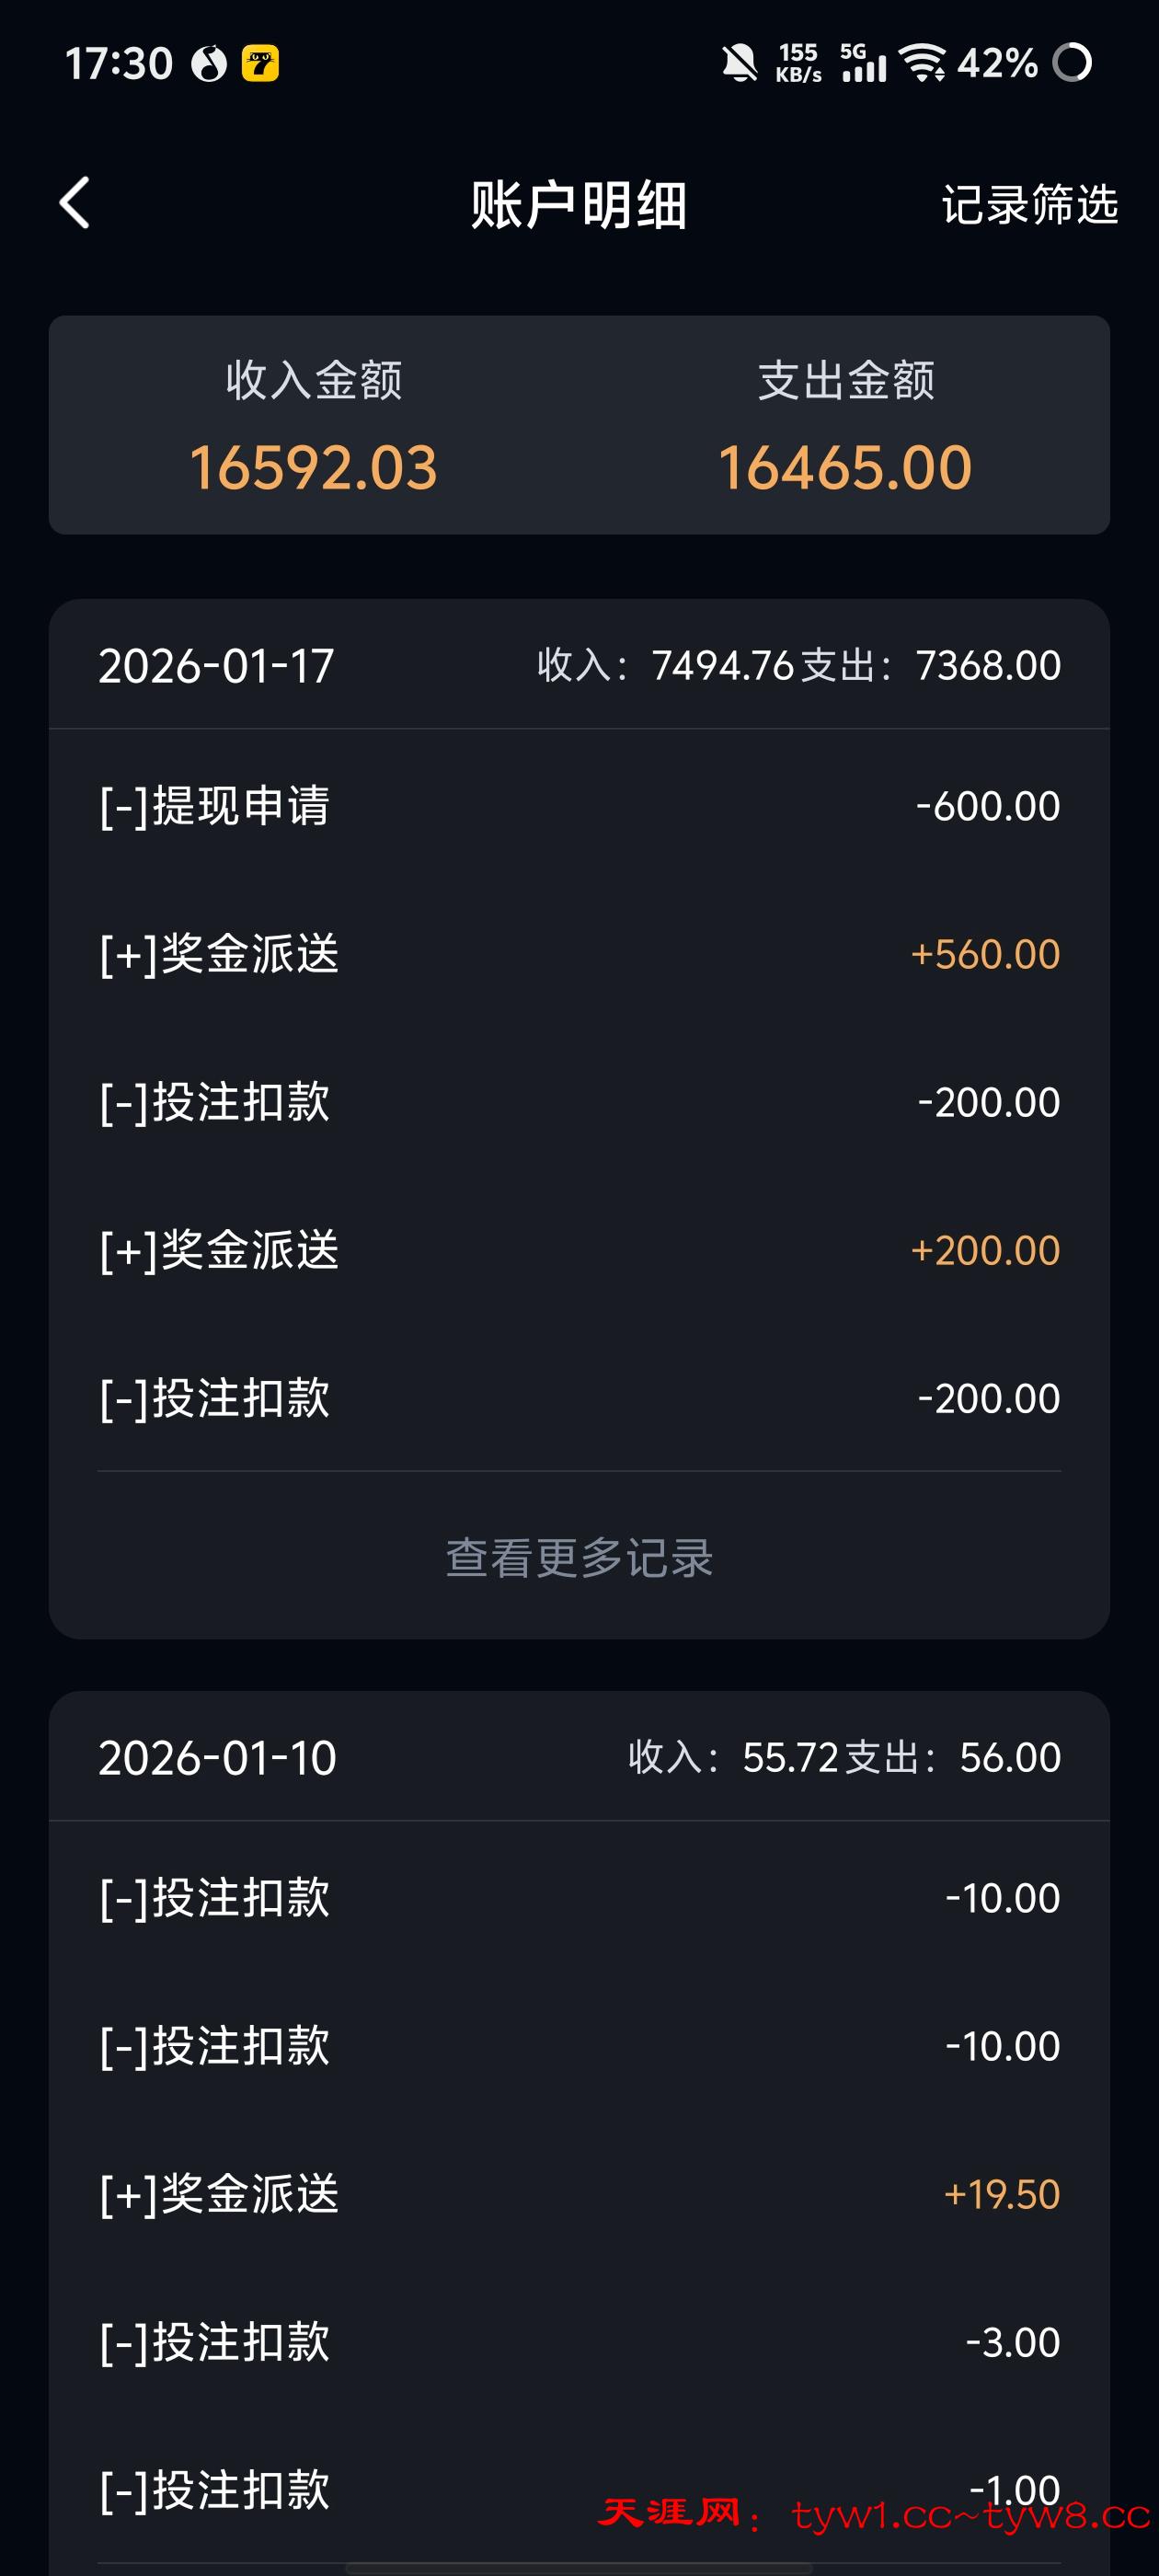This screenshot has height=2576, width=1159.
Task: Tap the 收入金额 16592.03 total
Action: [x=313, y=466]
